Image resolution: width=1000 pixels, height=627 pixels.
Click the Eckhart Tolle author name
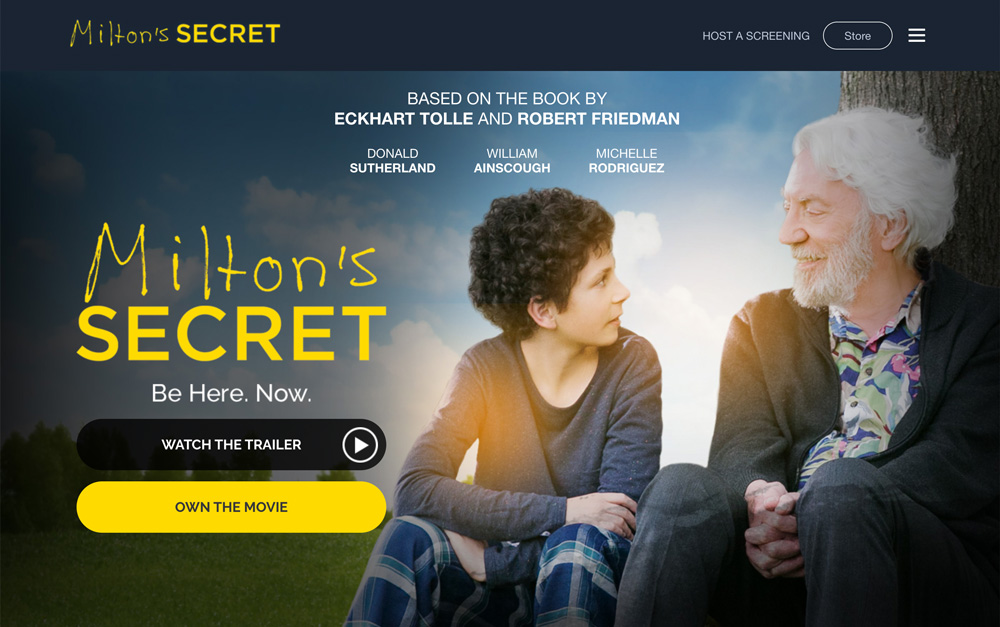click(403, 119)
